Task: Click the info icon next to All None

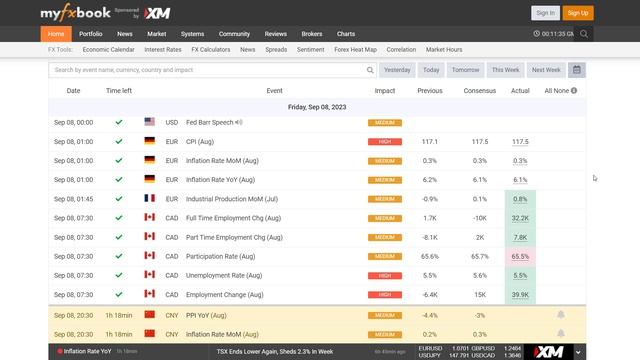Action: click(x=574, y=91)
